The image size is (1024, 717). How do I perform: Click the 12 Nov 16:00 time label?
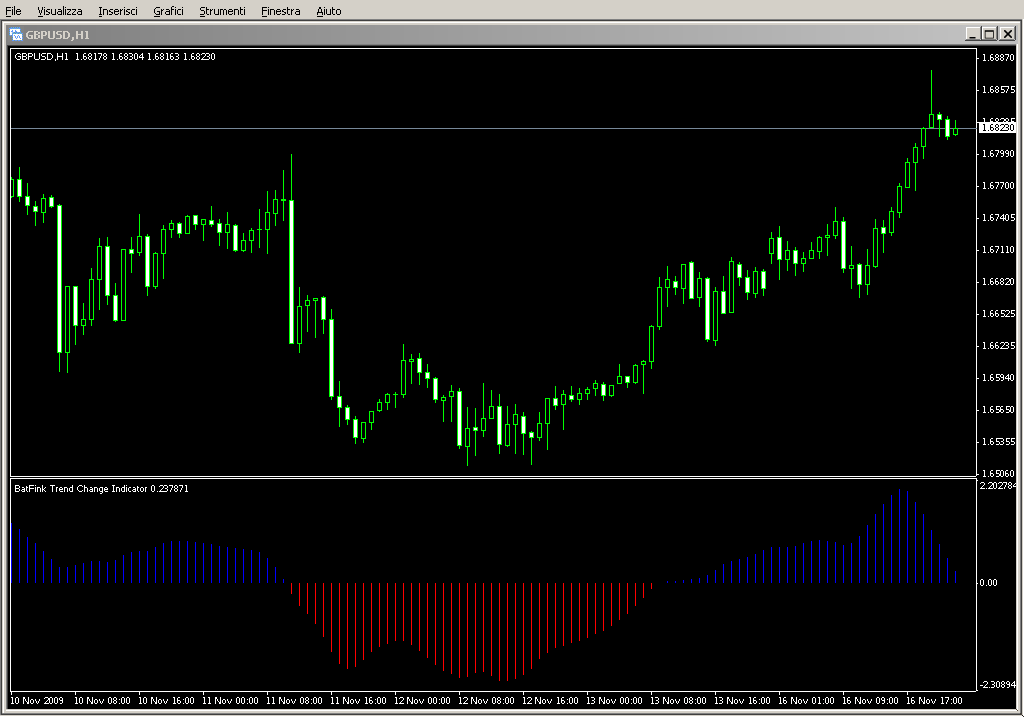point(550,701)
